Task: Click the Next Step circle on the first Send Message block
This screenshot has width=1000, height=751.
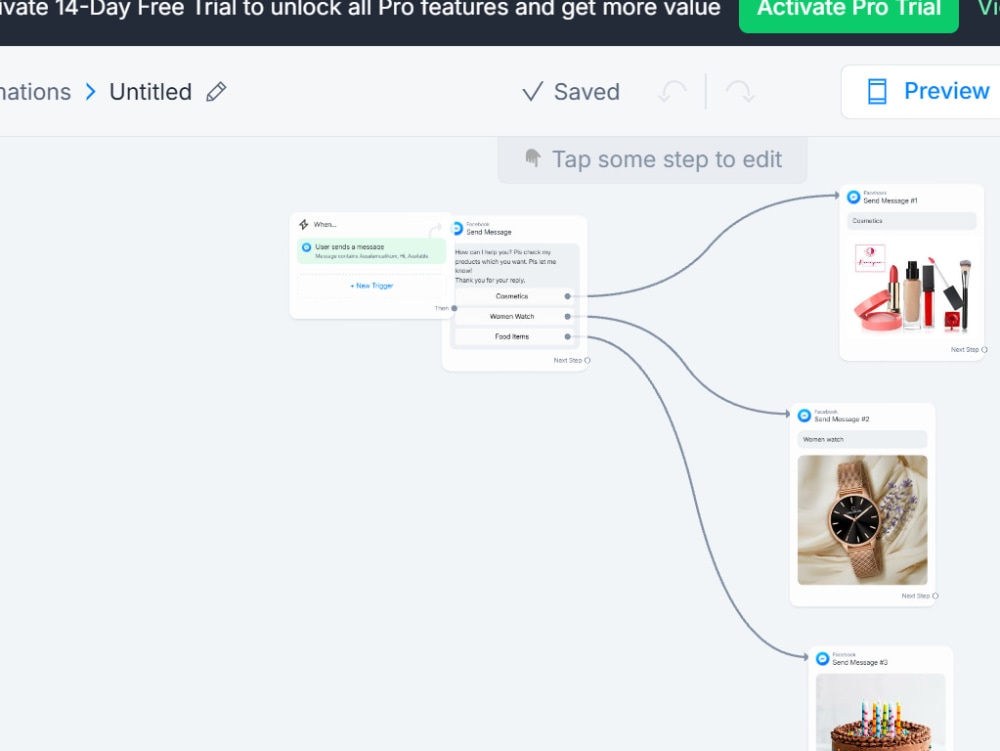Action: [x=587, y=360]
